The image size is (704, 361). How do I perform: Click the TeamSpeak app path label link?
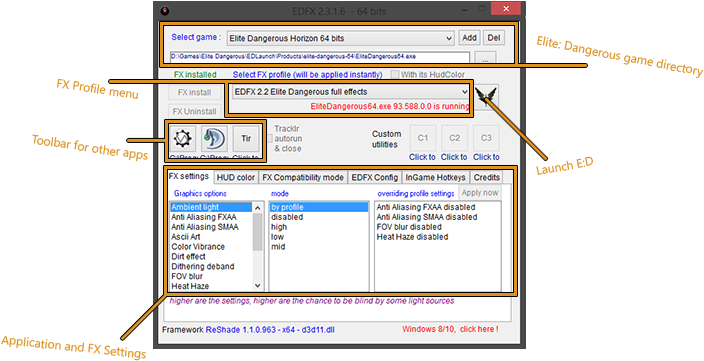pyautogui.click(x=214, y=158)
